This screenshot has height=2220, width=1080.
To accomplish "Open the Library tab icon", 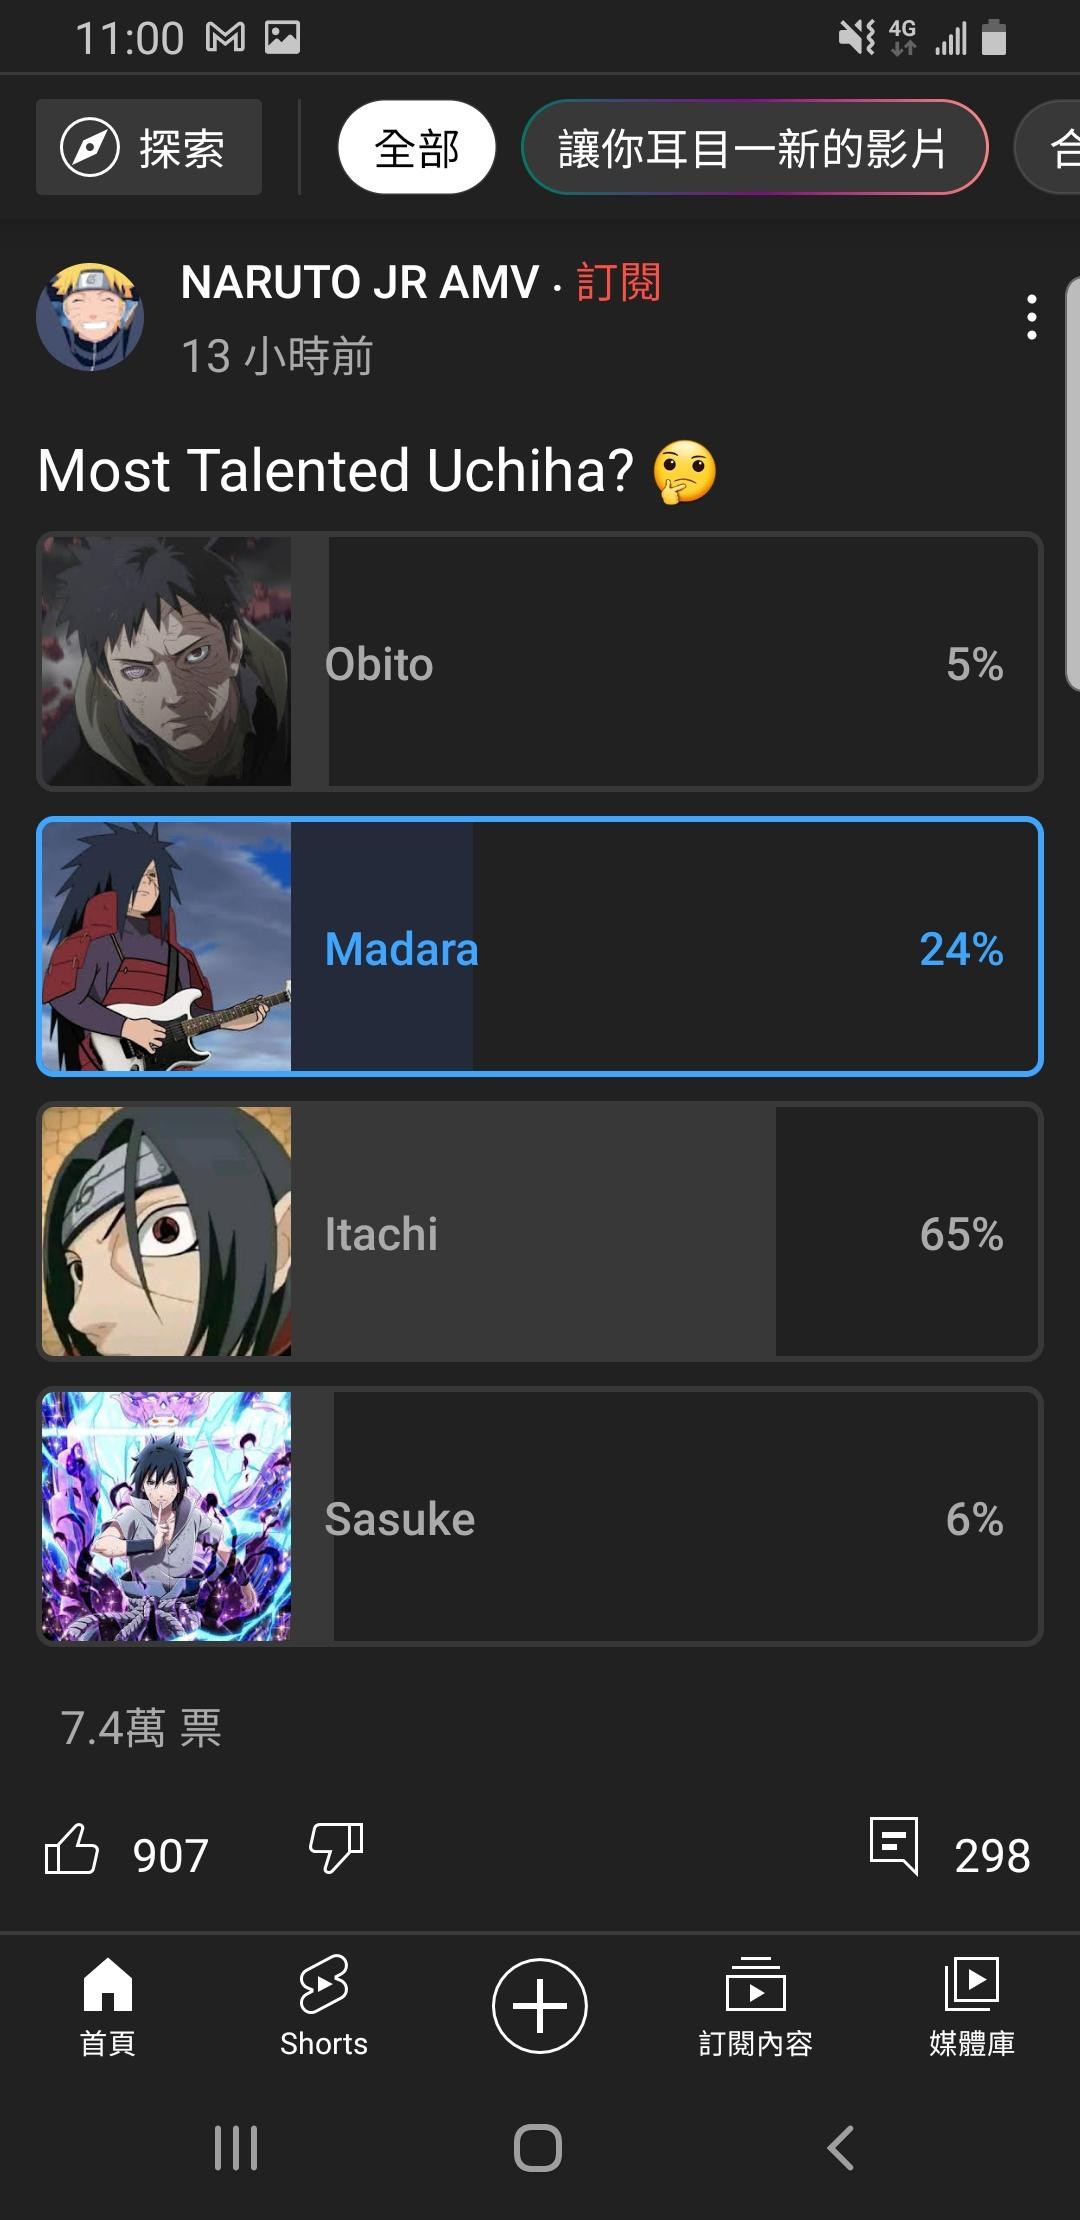I will (972, 1984).
